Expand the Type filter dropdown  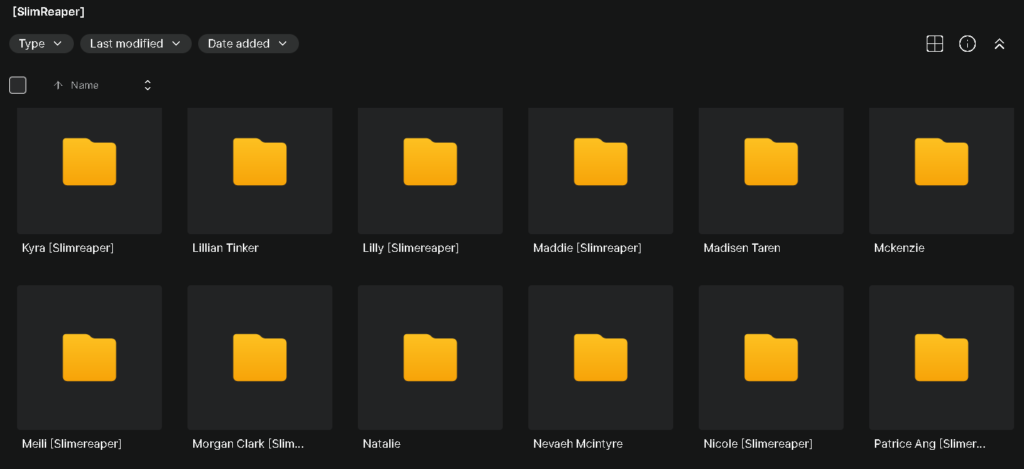click(41, 44)
